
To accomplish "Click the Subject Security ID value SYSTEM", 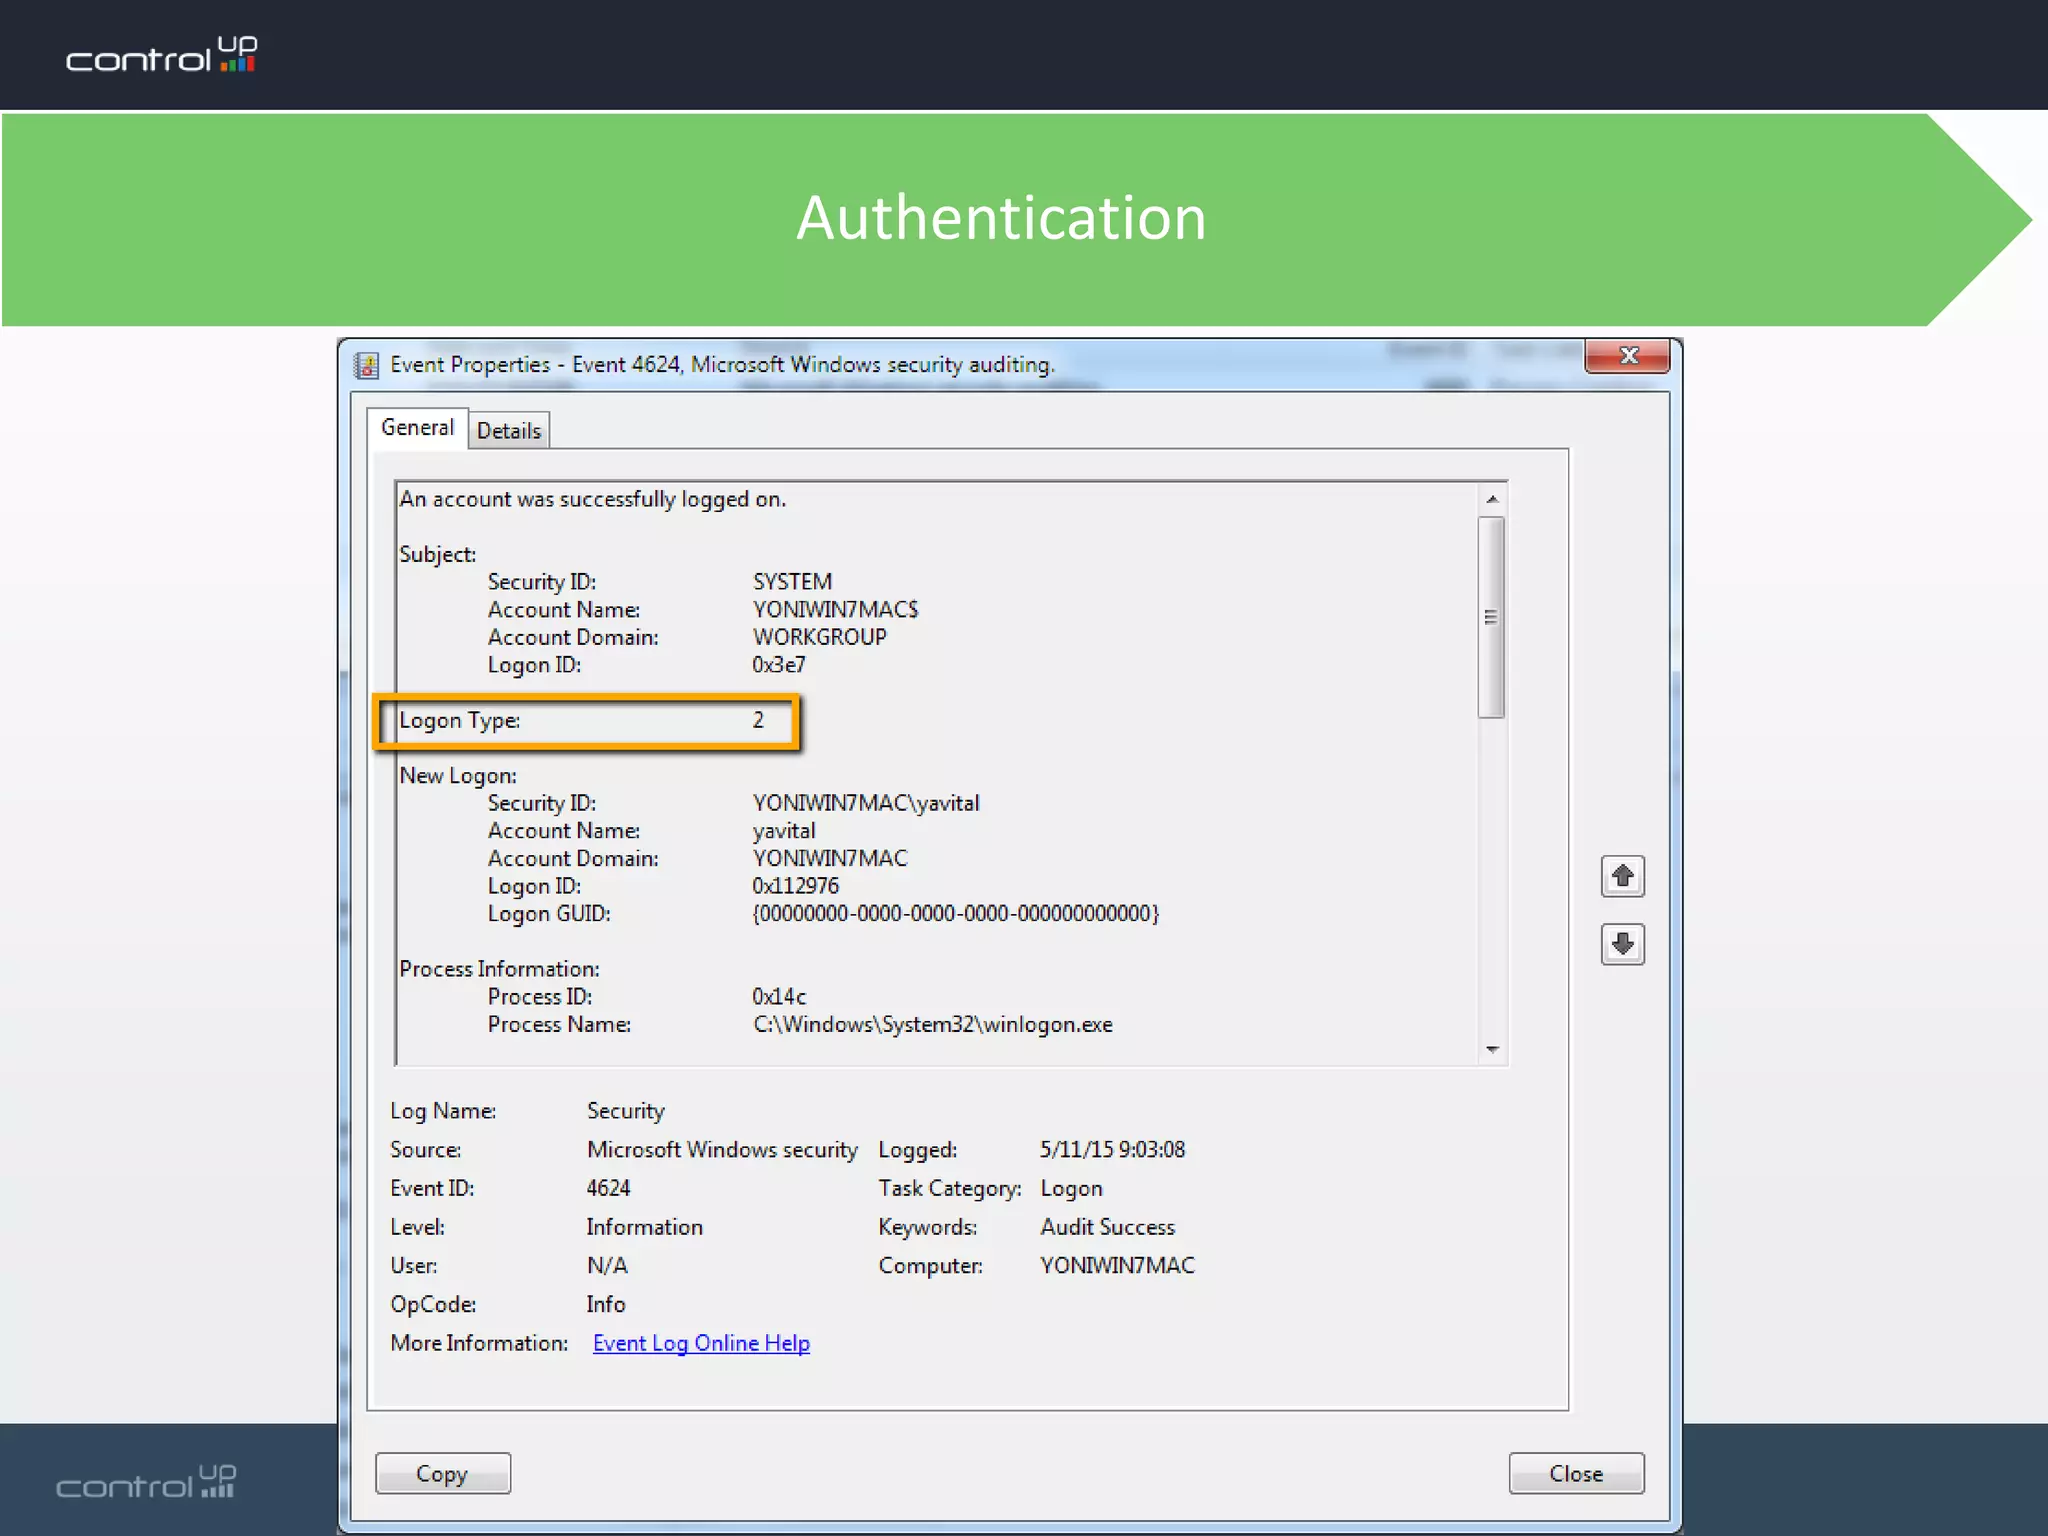I will (792, 582).
